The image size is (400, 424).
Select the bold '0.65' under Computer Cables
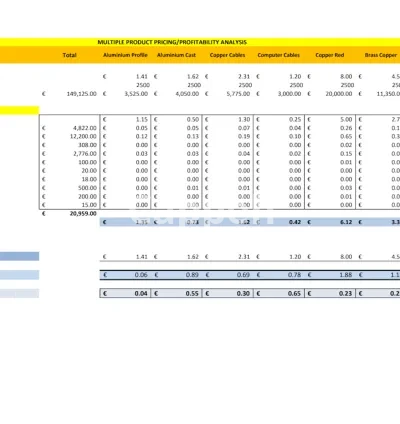coord(294,294)
